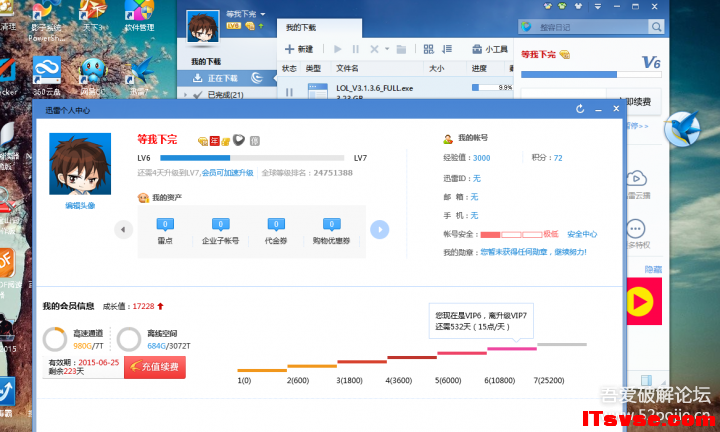Switch to the 我的下载 tab
The height and width of the screenshot is (432, 720).
pyautogui.click(x=319, y=28)
